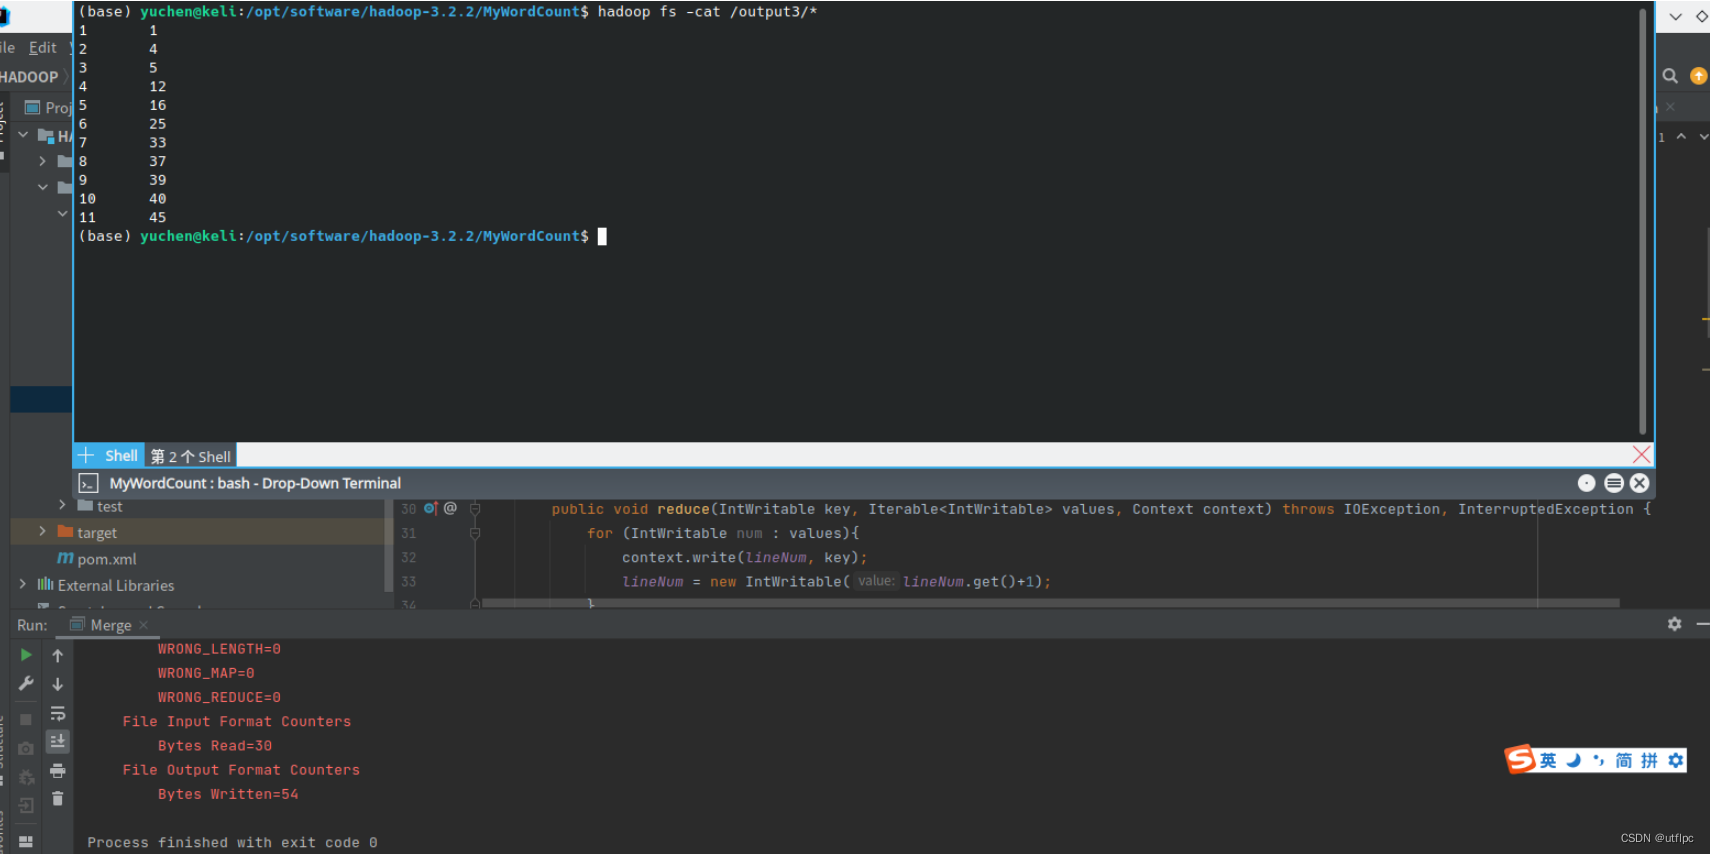Screen dimensions: 1710x854
Task: Rerun the Merge program with green play icon
Action: 26,655
